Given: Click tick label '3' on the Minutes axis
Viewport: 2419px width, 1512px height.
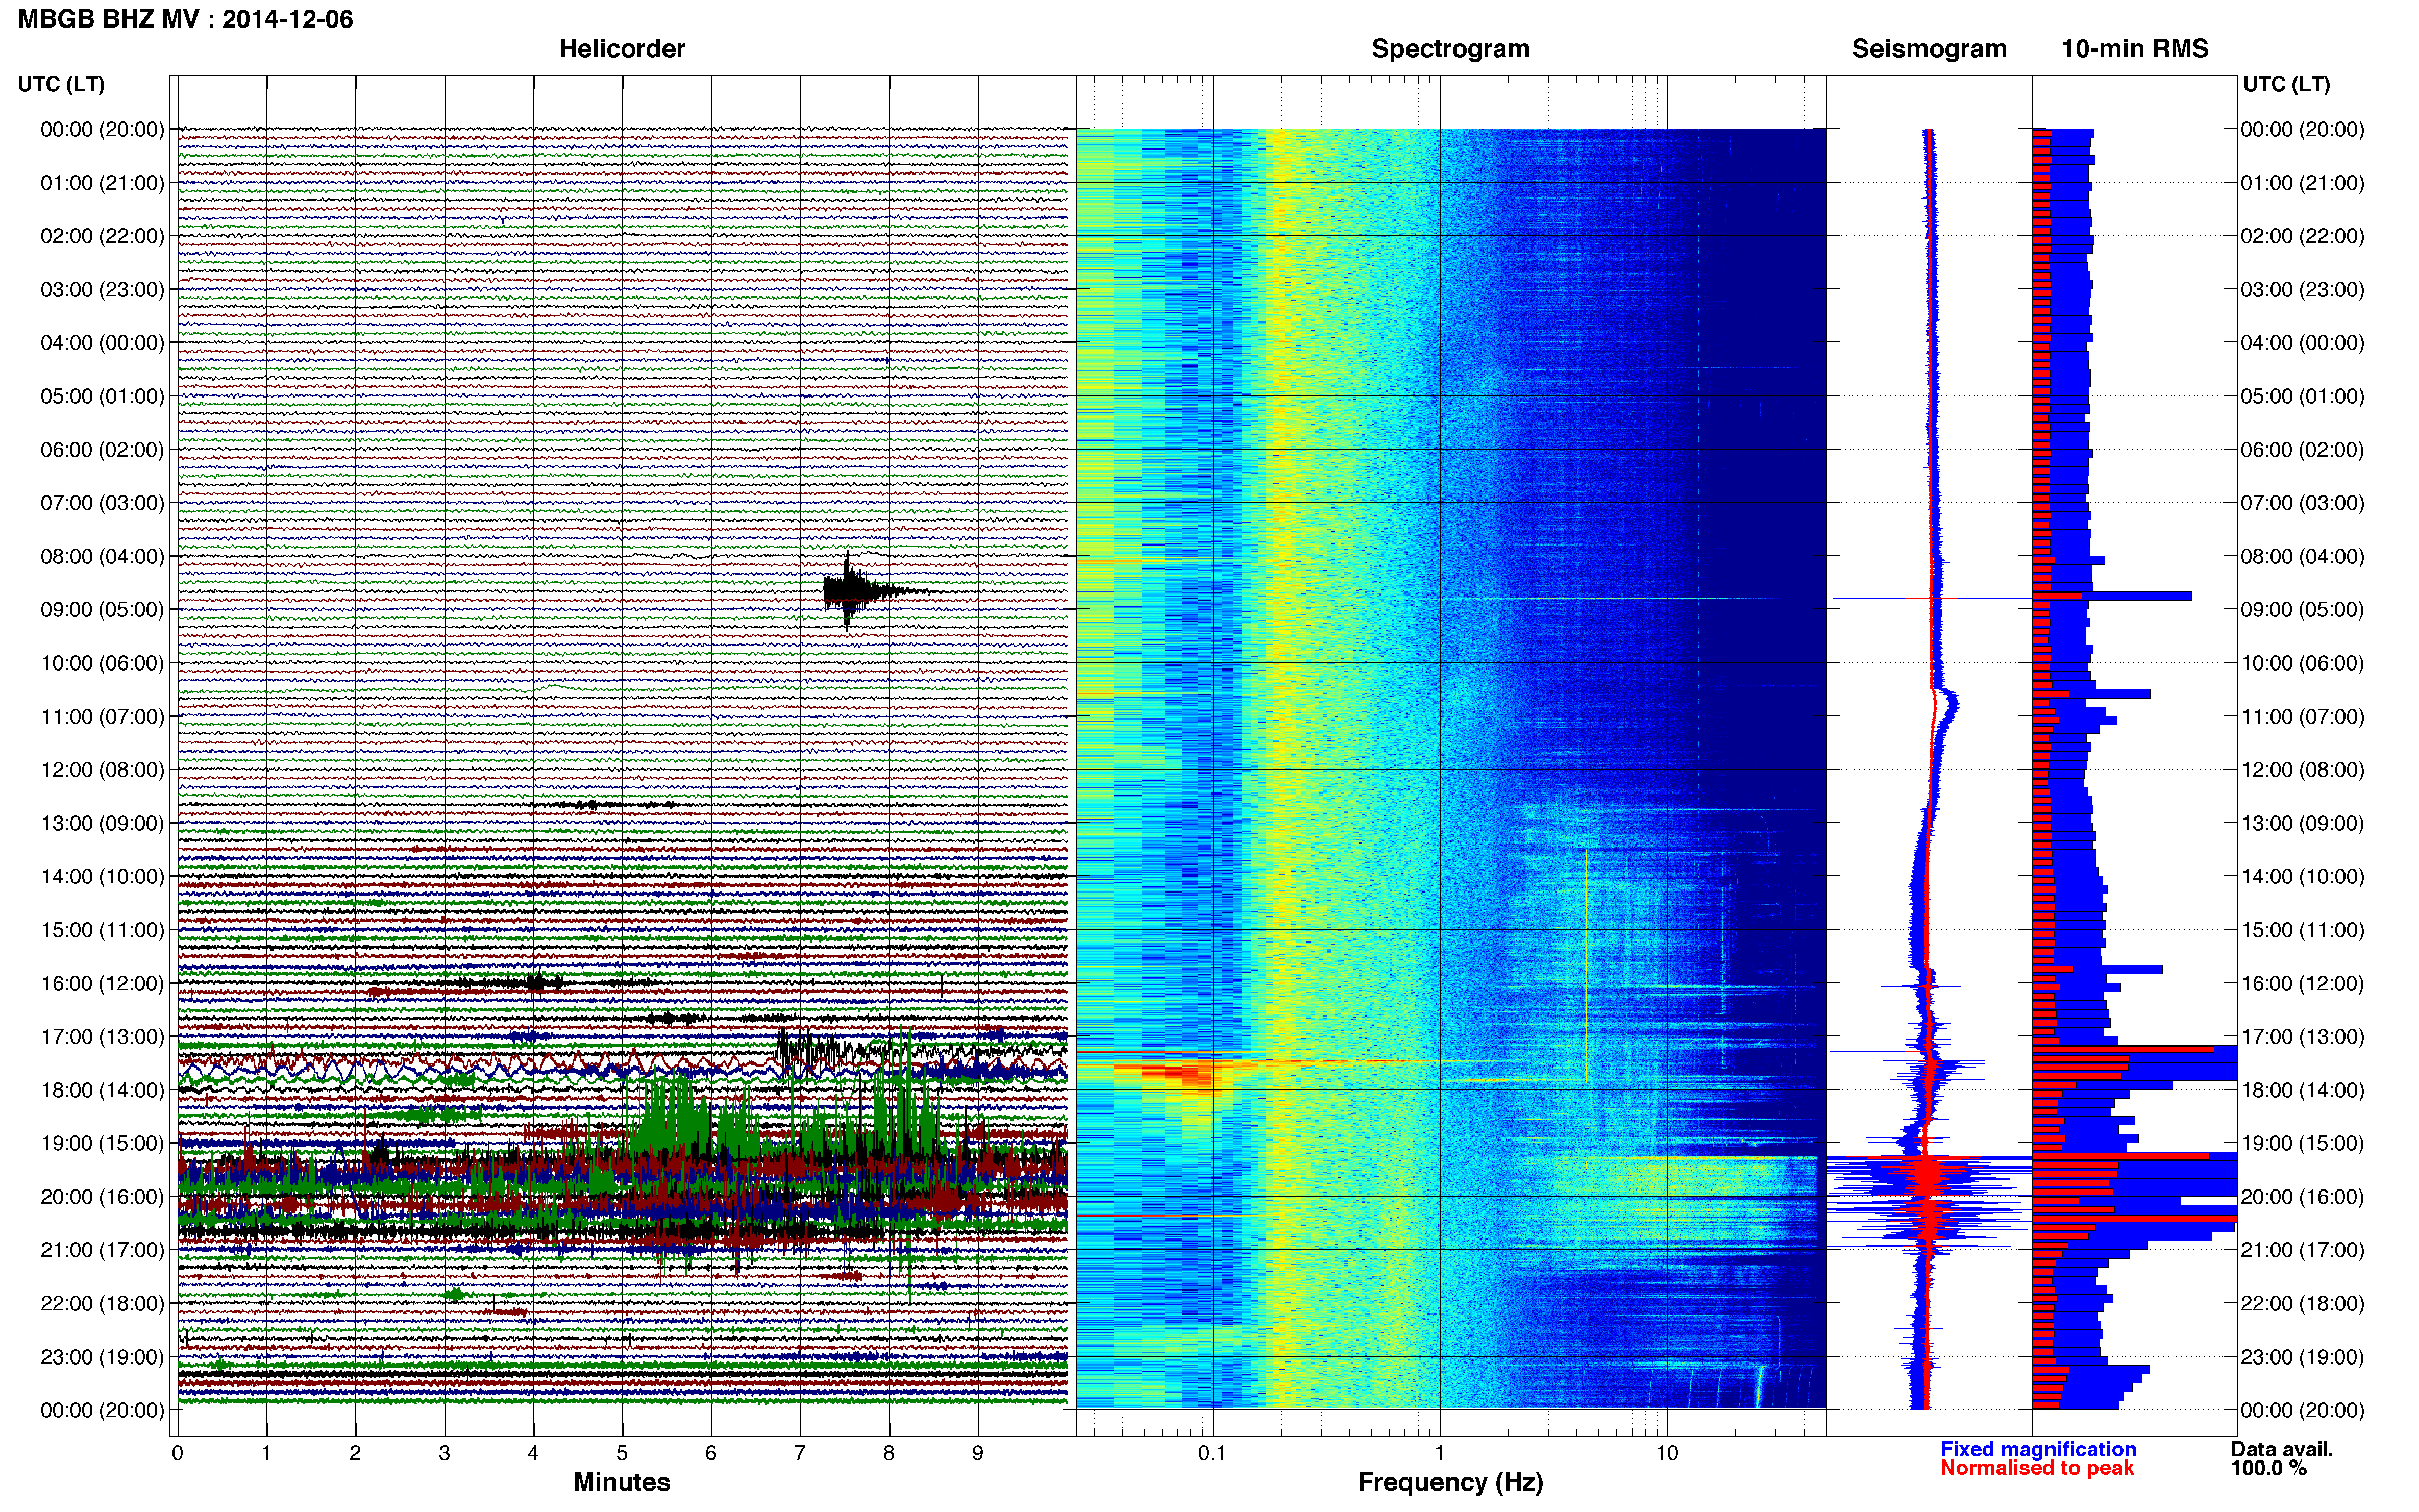Looking at the screenshot, I should point(444,1453).
